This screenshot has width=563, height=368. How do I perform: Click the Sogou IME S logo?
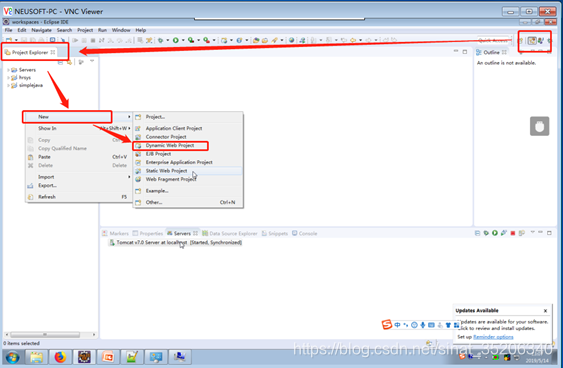point(386,324)
